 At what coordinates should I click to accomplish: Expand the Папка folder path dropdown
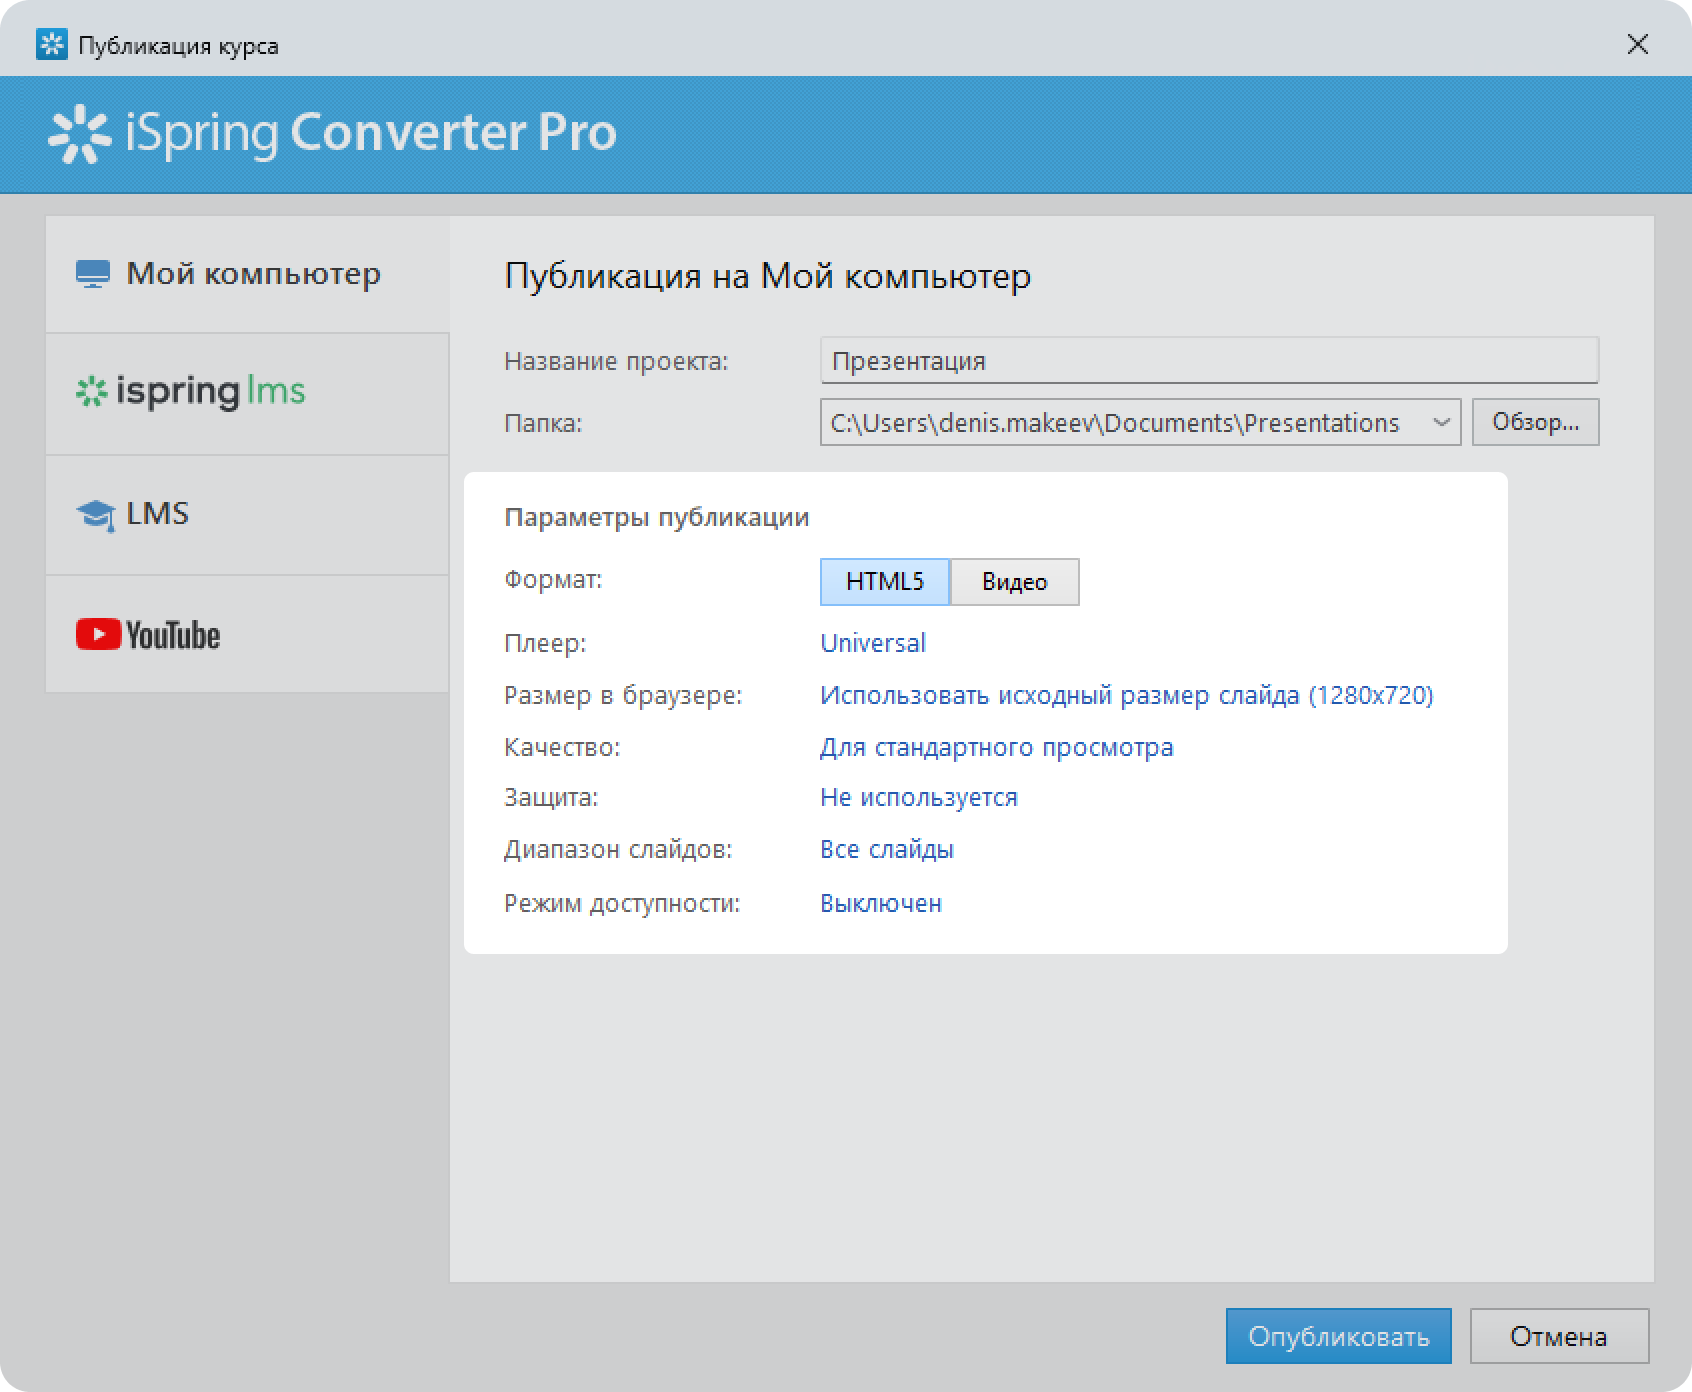pyautogui.click(x=1441, y=423)
